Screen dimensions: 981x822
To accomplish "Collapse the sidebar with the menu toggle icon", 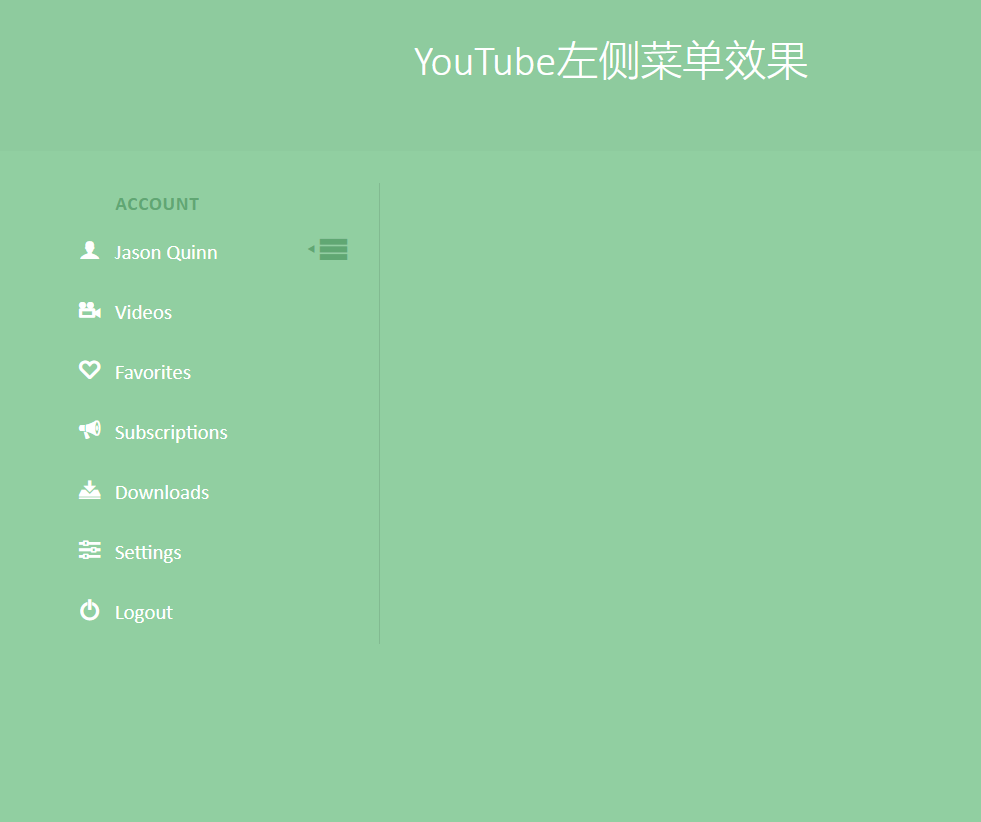I will pos(328,249).
